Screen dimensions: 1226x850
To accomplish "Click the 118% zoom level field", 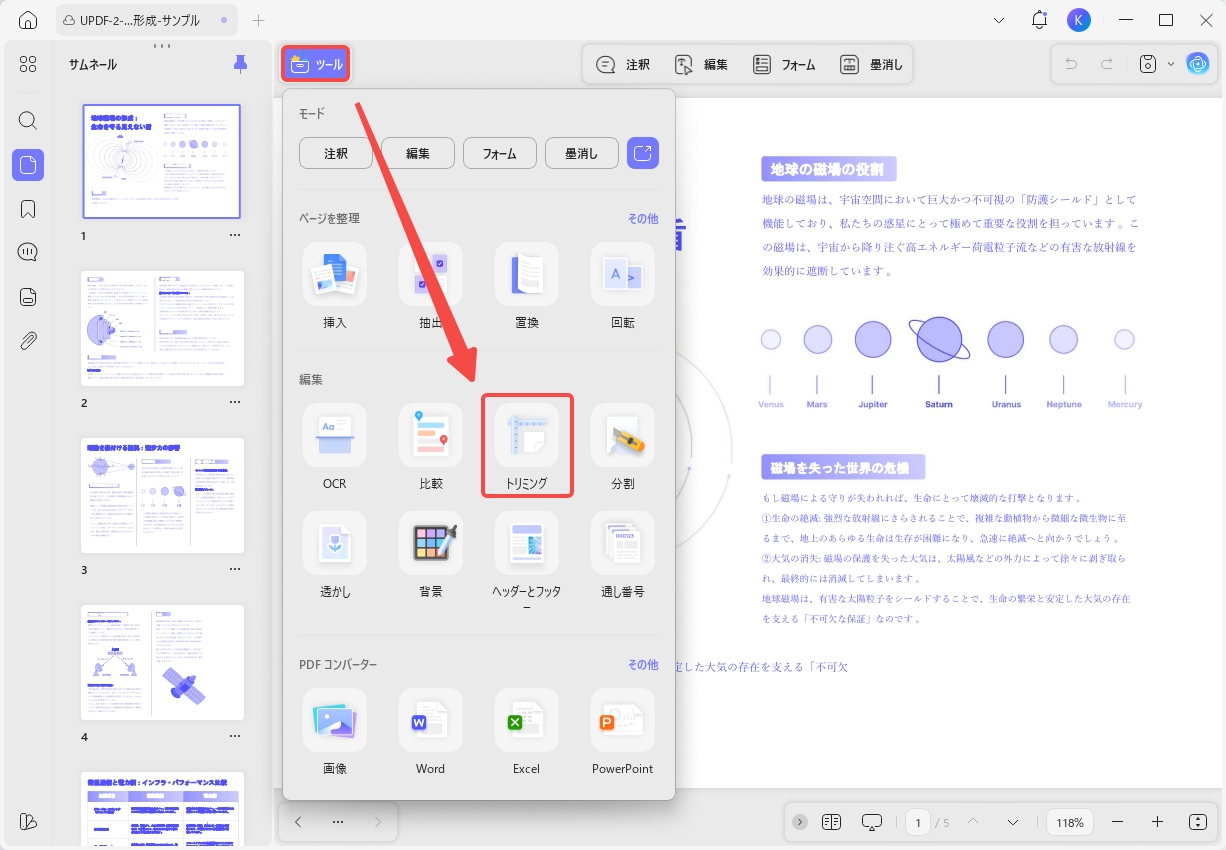I will click(x=1070, y=822).
